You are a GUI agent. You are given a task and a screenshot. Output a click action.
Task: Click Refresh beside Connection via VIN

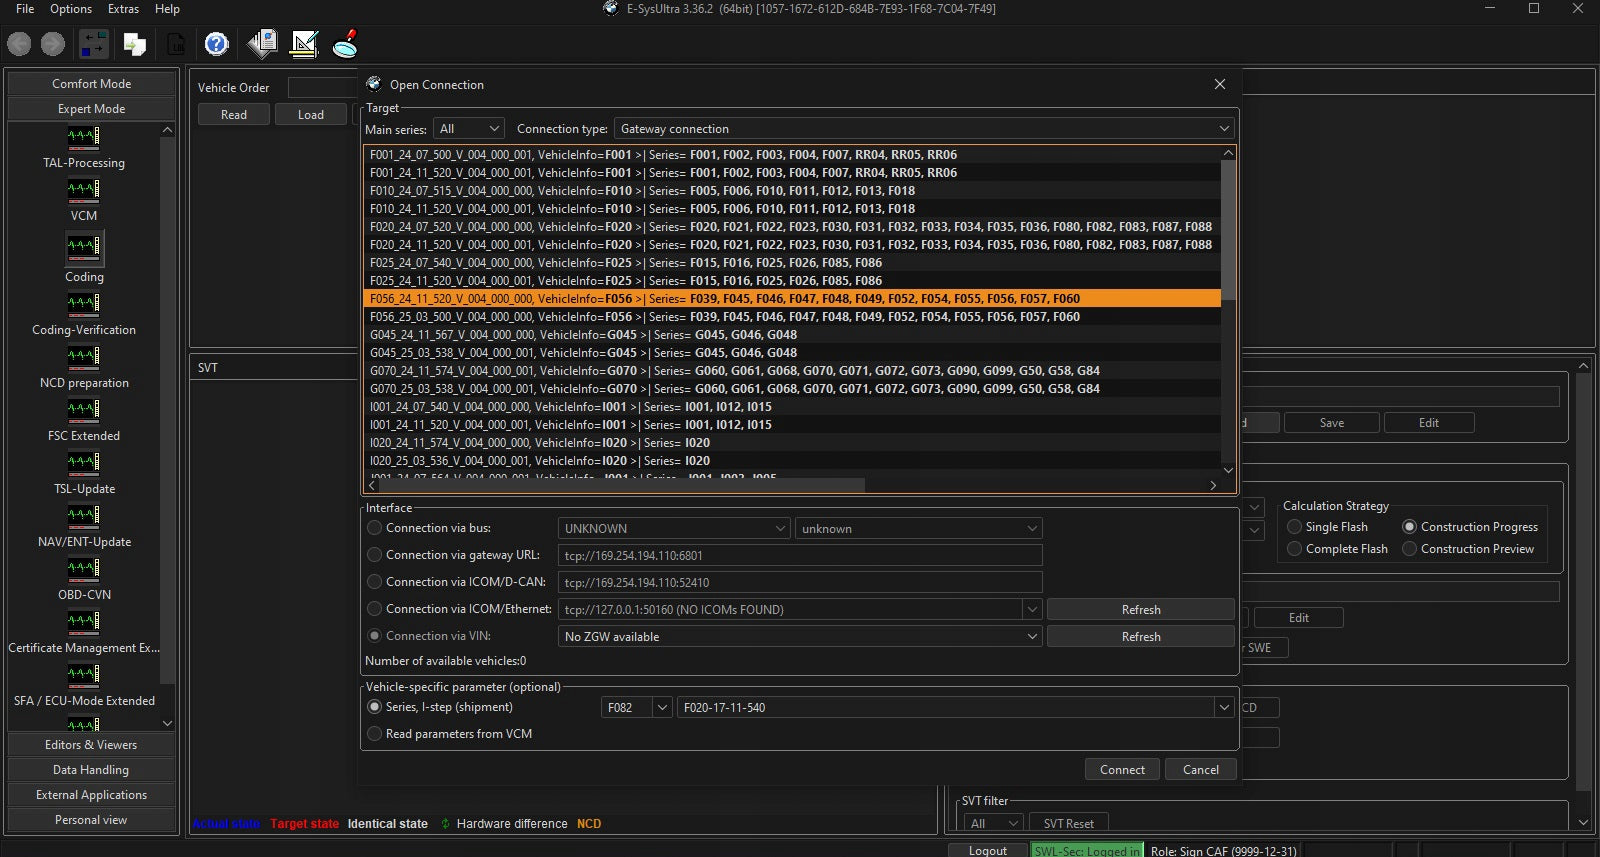pos(1141,637)
